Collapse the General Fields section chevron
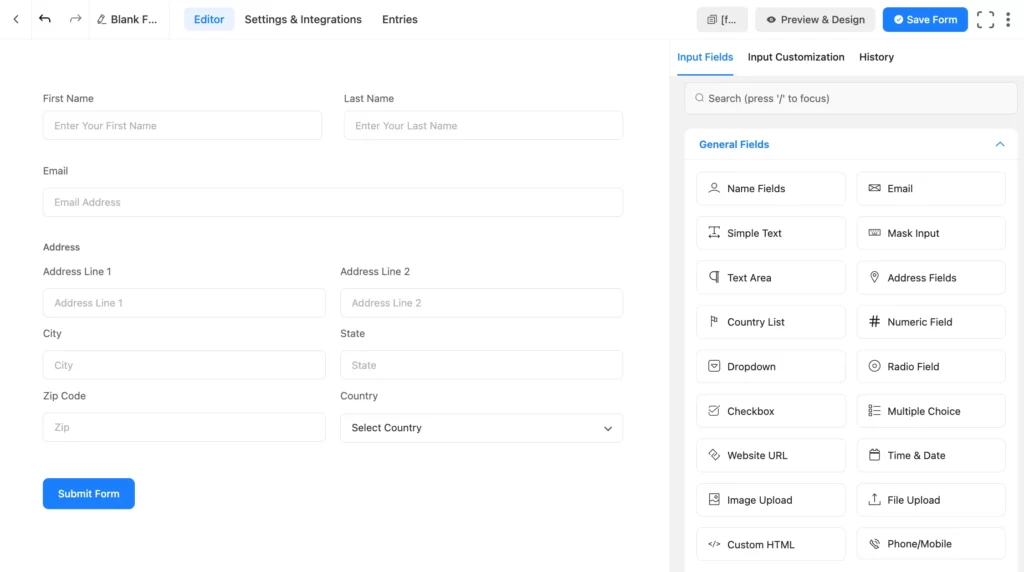The width and height of the screenshot is (1024, 572). (999, 144)
